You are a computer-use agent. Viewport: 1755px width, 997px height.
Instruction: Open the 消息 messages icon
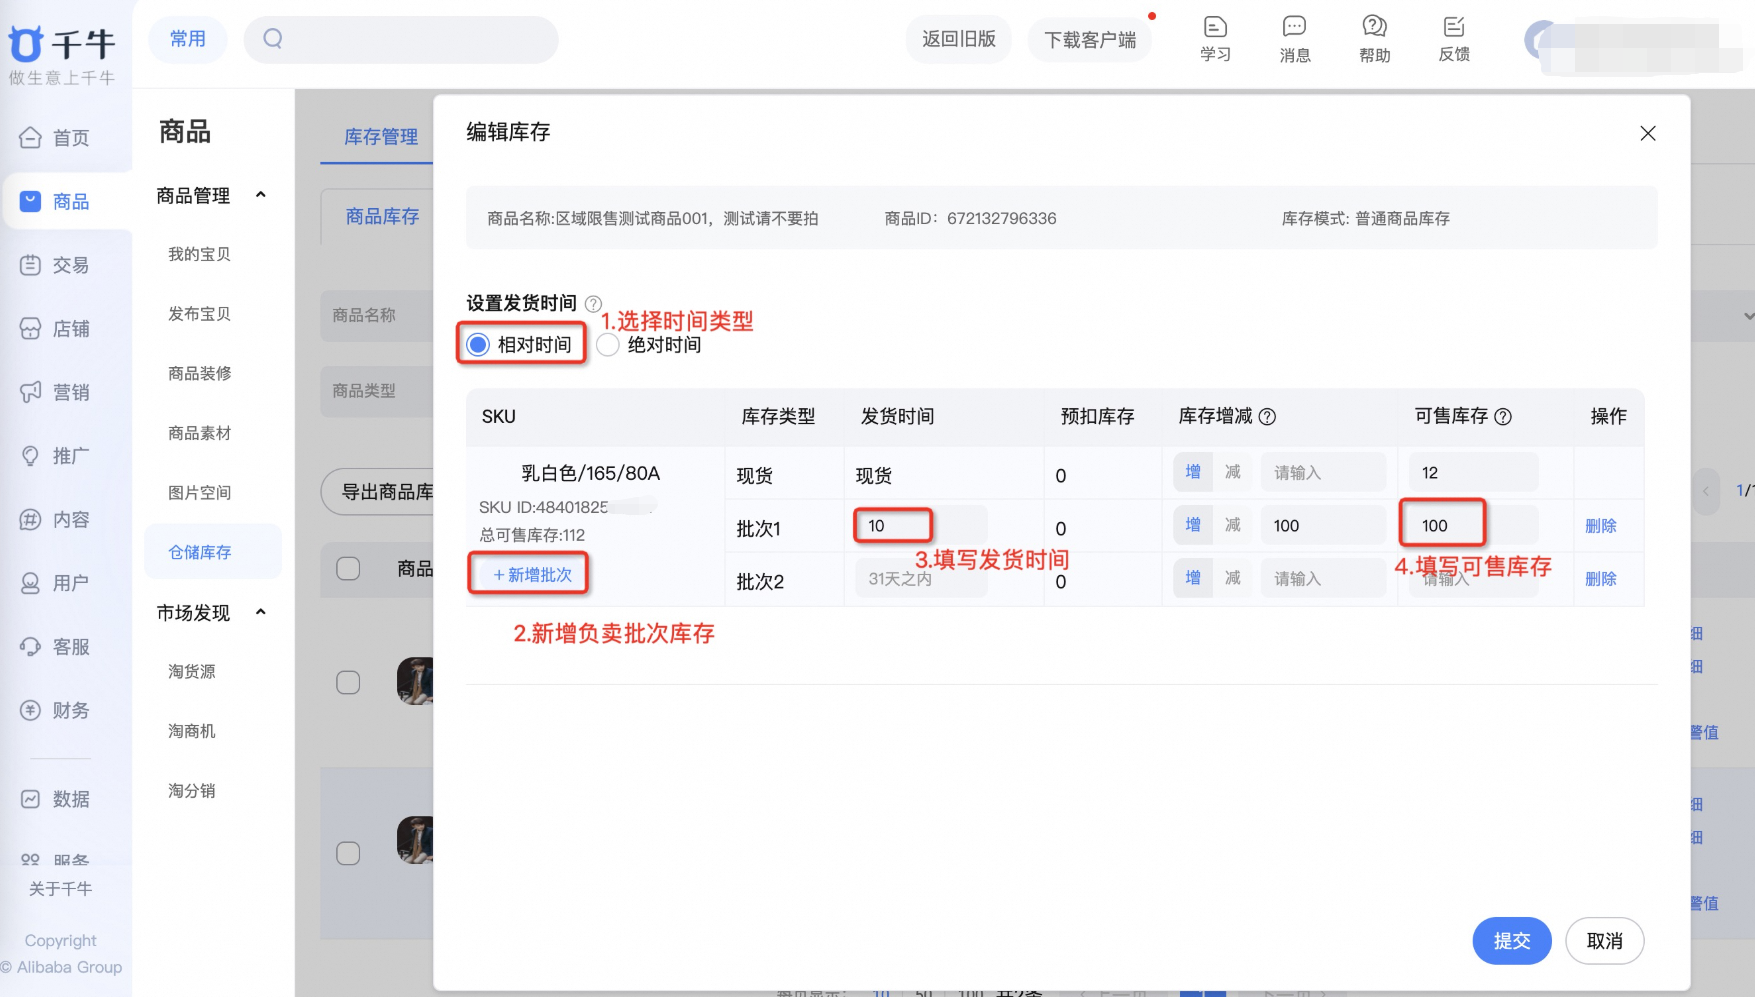click(x=1295, y=39)
